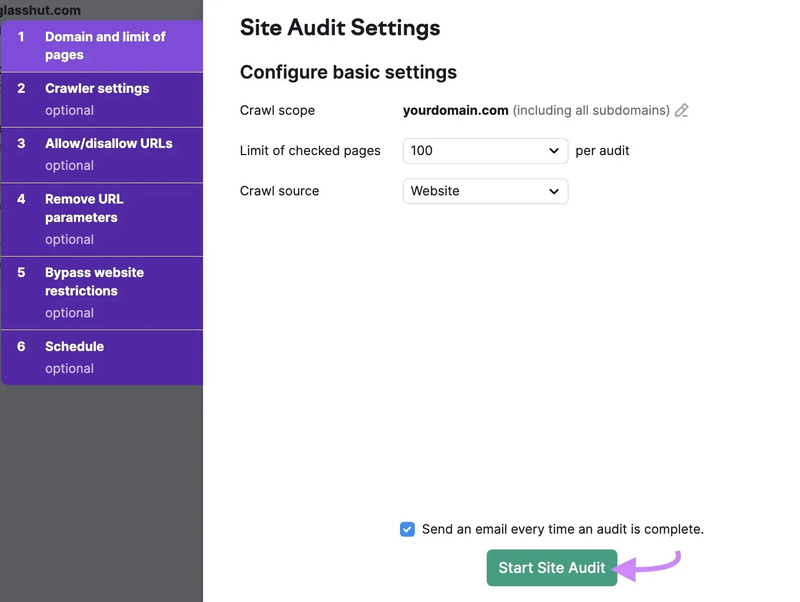Viewport: 800px width, 602px height.
Task: Click the pencil icon to edit crawl scope
Action: pos(682,111)
